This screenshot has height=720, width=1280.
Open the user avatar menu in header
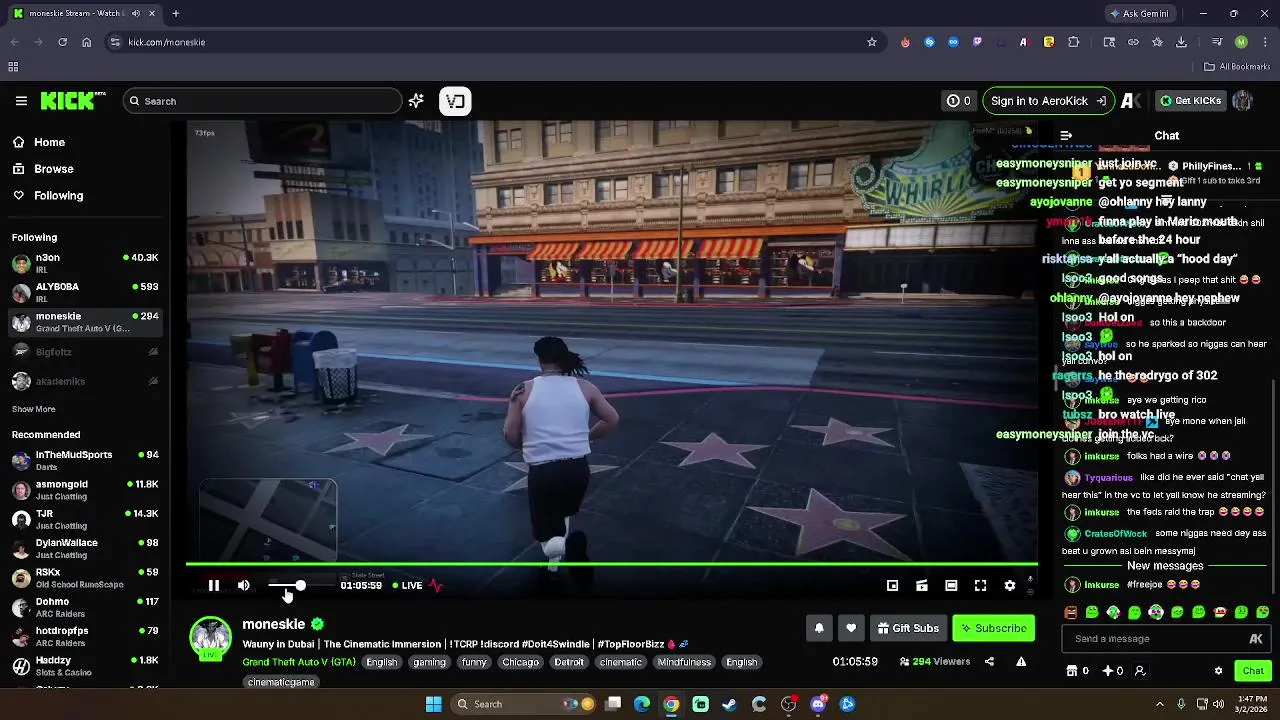coord(1243,101)
